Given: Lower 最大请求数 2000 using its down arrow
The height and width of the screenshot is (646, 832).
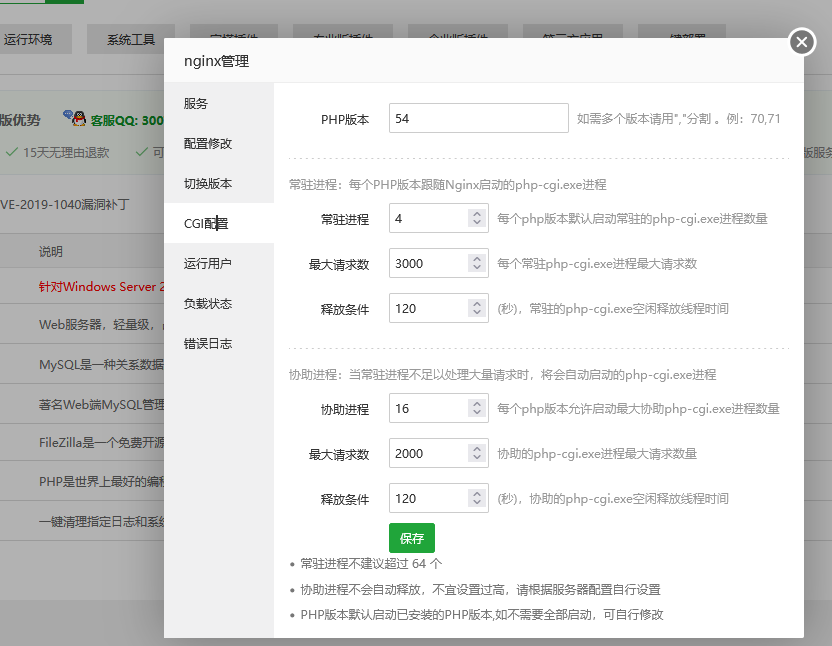Looking at the screenshot, I should (476, 458).
